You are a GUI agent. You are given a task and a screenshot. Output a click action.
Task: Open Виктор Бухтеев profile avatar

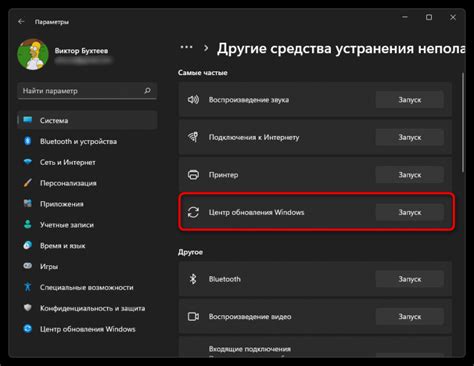33,54
